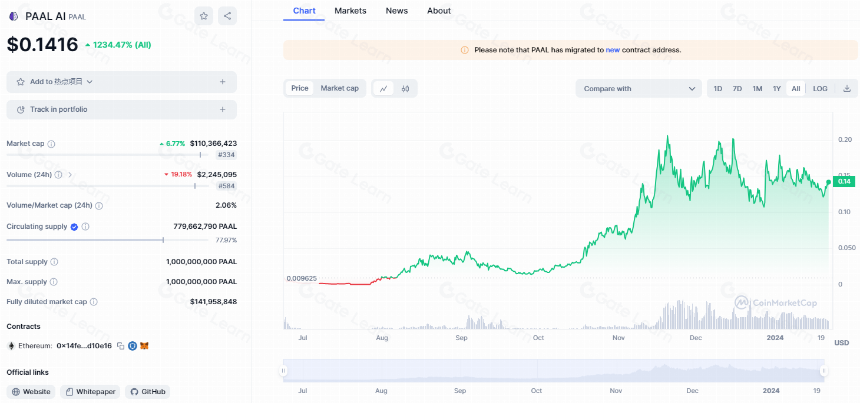Click the $0.1416 price text
This screenshot has width=860, height=403.
tap(42, 44)
